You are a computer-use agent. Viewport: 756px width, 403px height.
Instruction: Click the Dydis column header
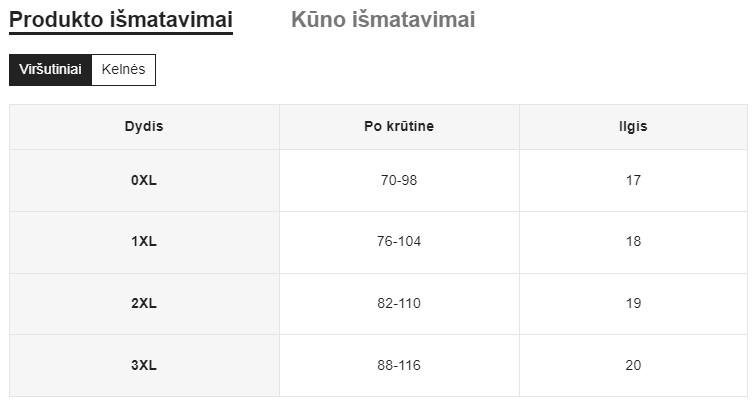coord(144,127)
